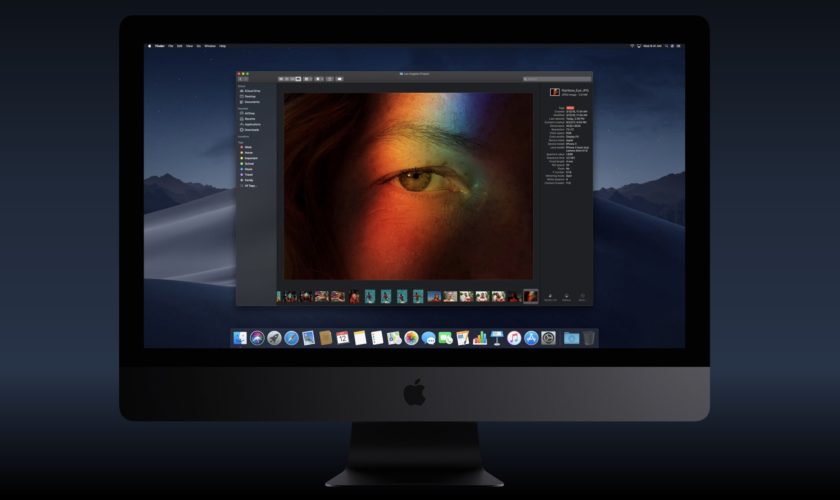
Task: Open the action gear dropdown in toolbar
Action: click(x=319, y=79)
